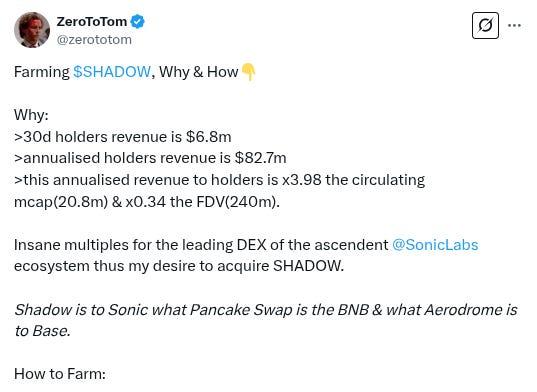Click the pointing-down hand emoji
This screenshot has width=537, height=392.
248,72
